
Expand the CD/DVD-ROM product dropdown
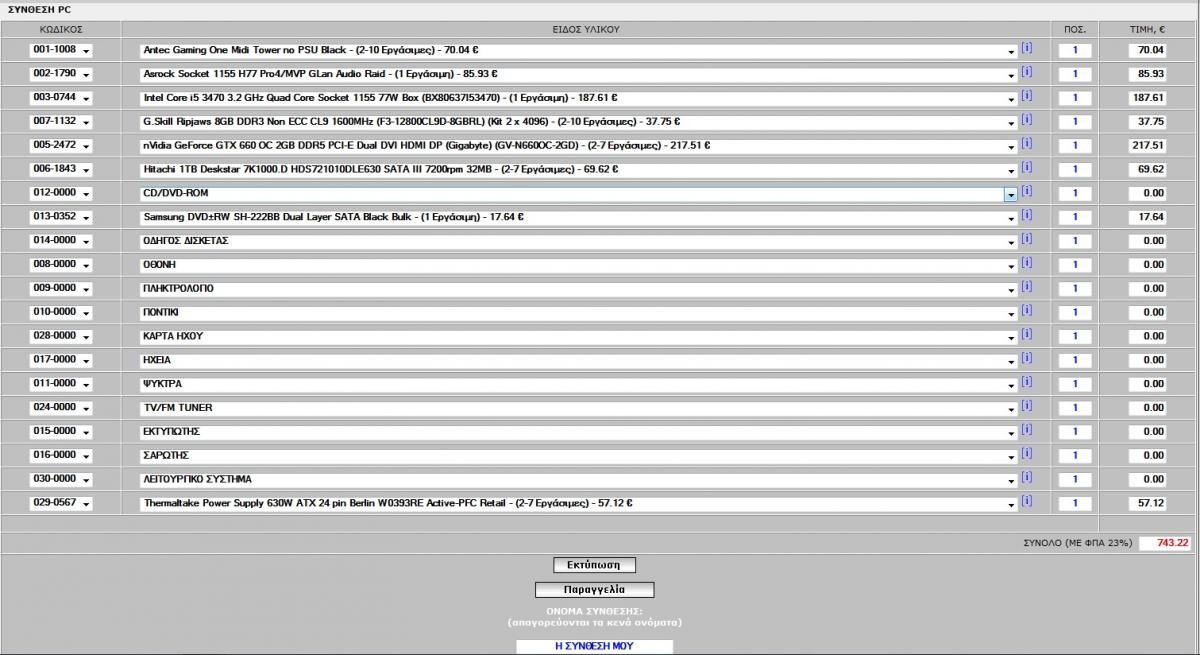579,193
